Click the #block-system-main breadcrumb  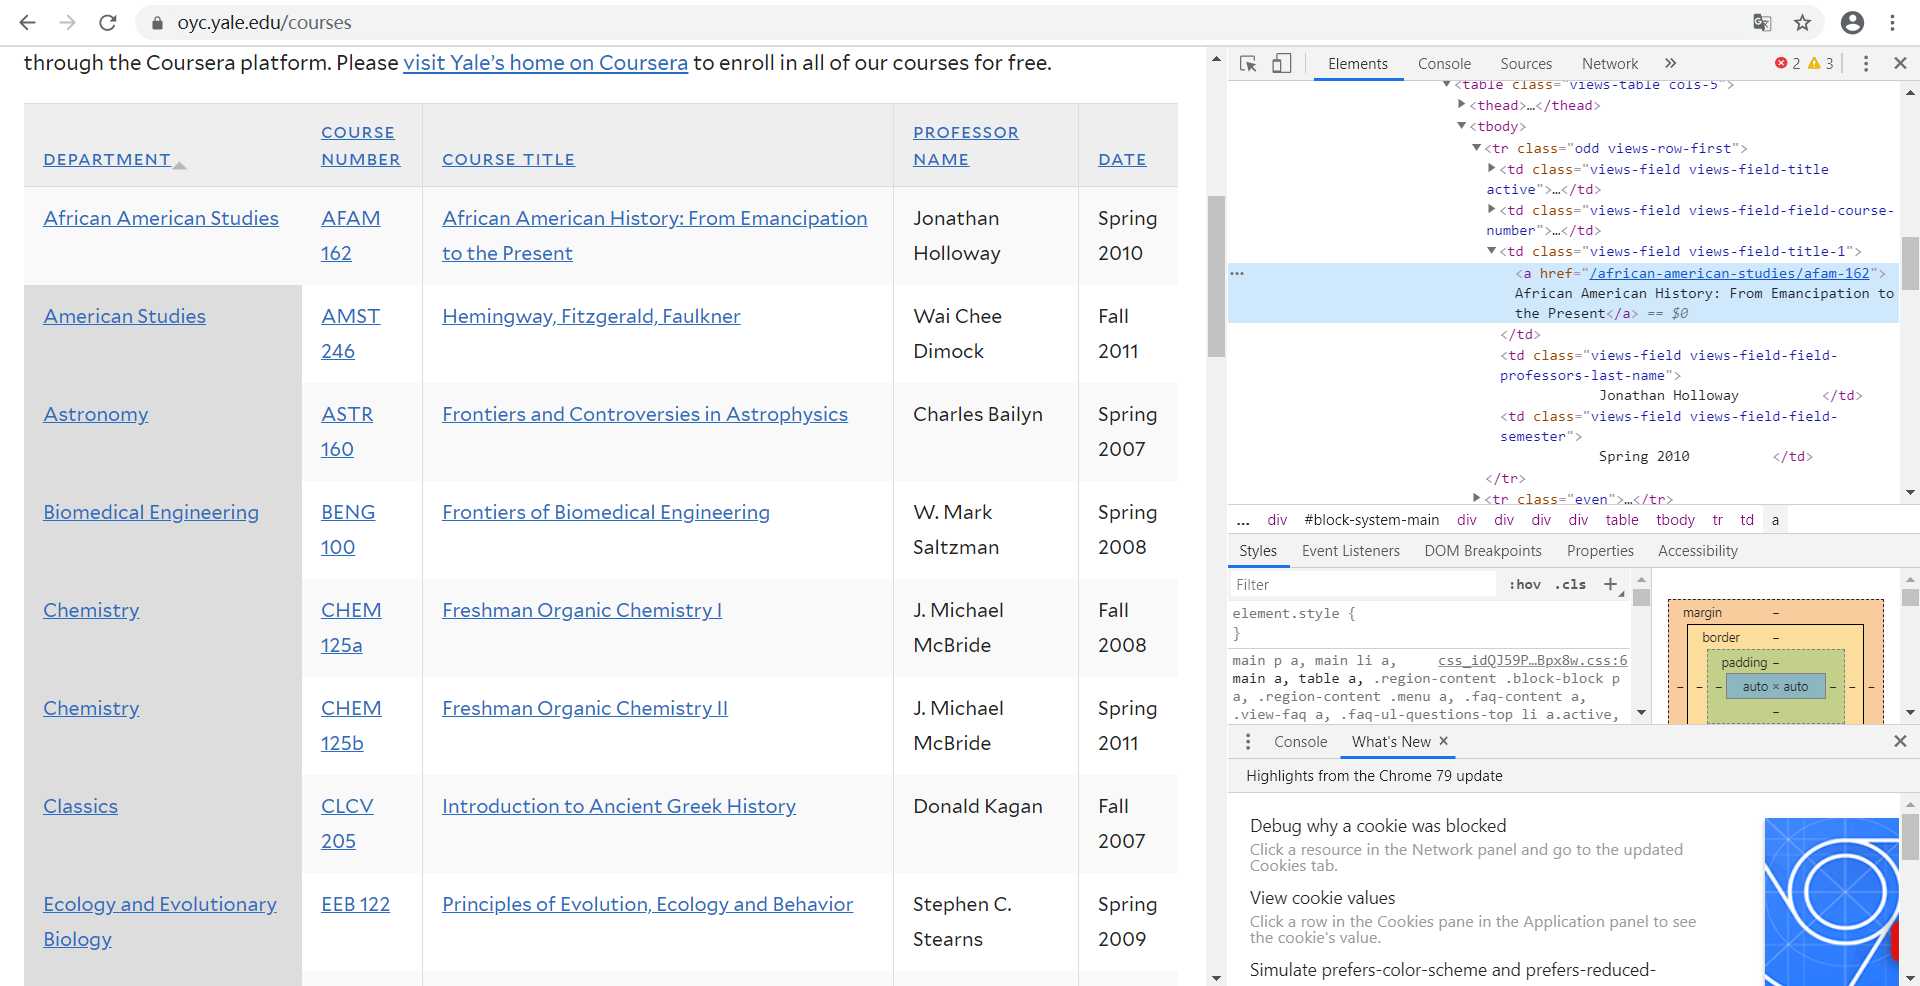pos(1371,520)
